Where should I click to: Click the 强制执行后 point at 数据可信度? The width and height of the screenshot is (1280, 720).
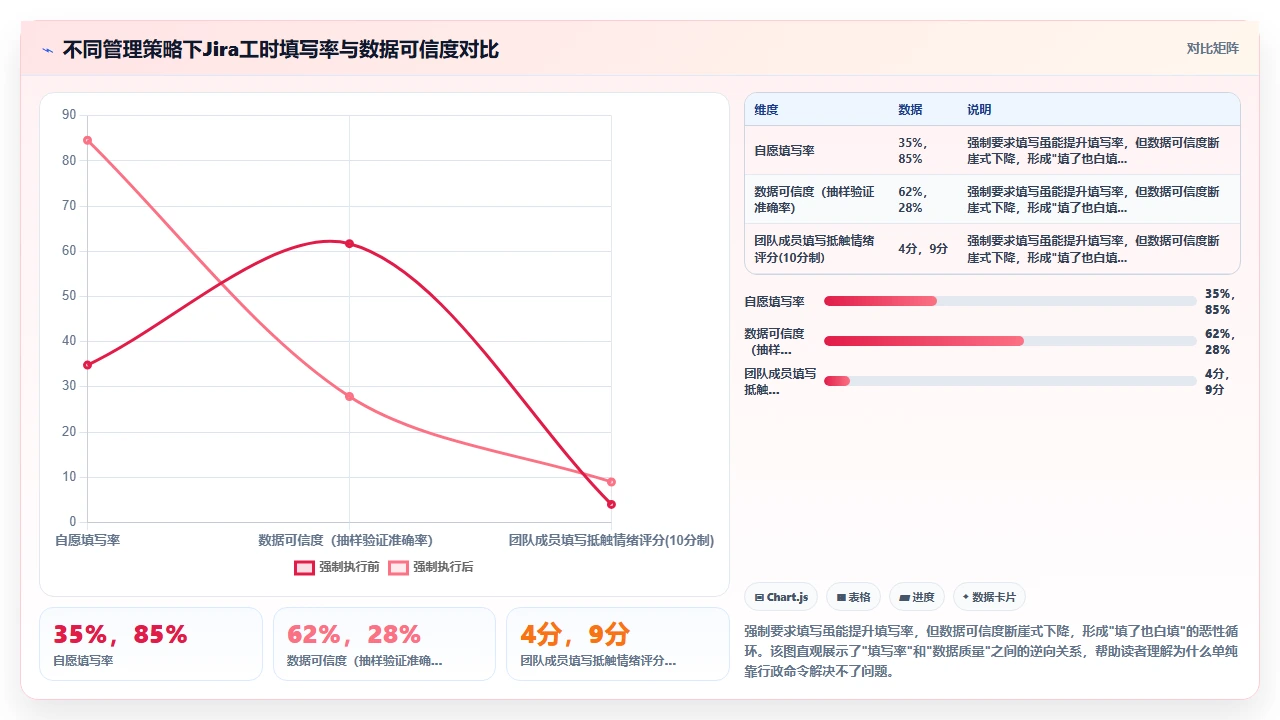pyautogui.click(x=349, y=396)
